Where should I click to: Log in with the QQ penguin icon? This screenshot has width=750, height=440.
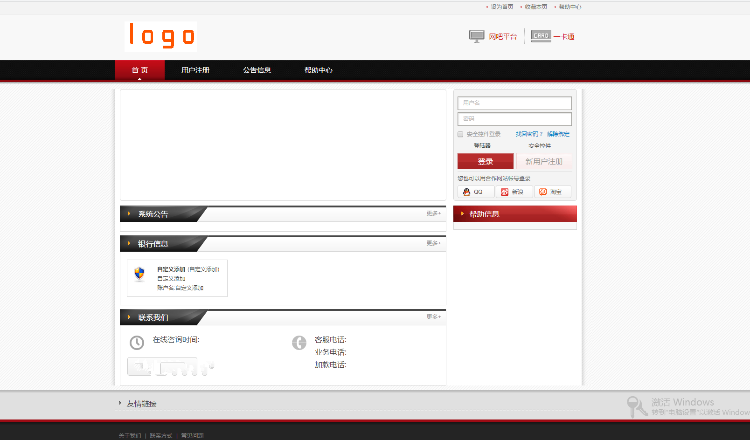tap(466, 192)
